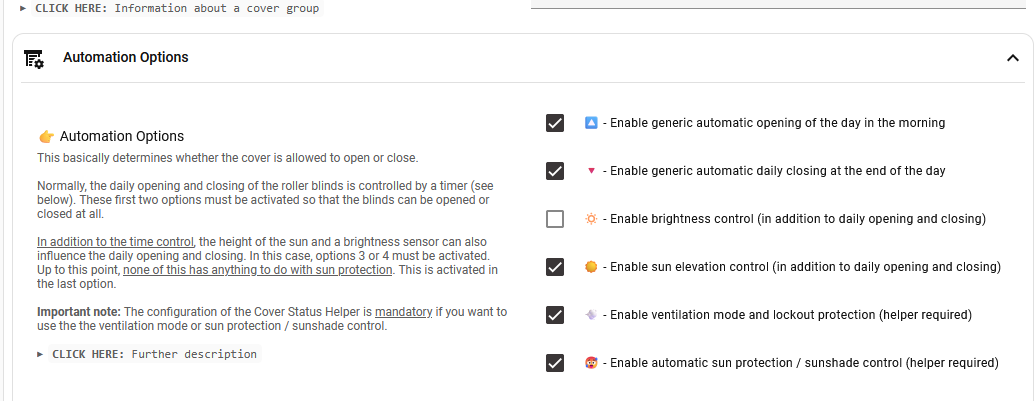Disable automatic morning opening checkbox
The height and width of the screenshot is (401, 1035).
click(x=555, y=123)
